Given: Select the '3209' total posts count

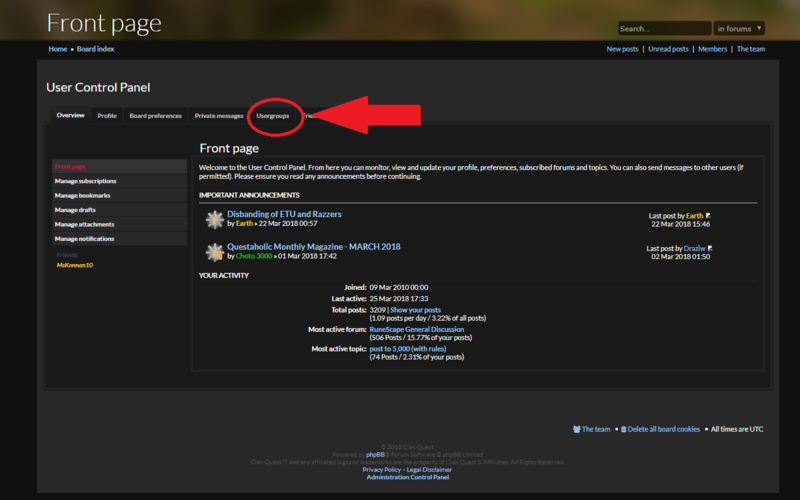Looking at the screenshot, I should tap(378, 310).
